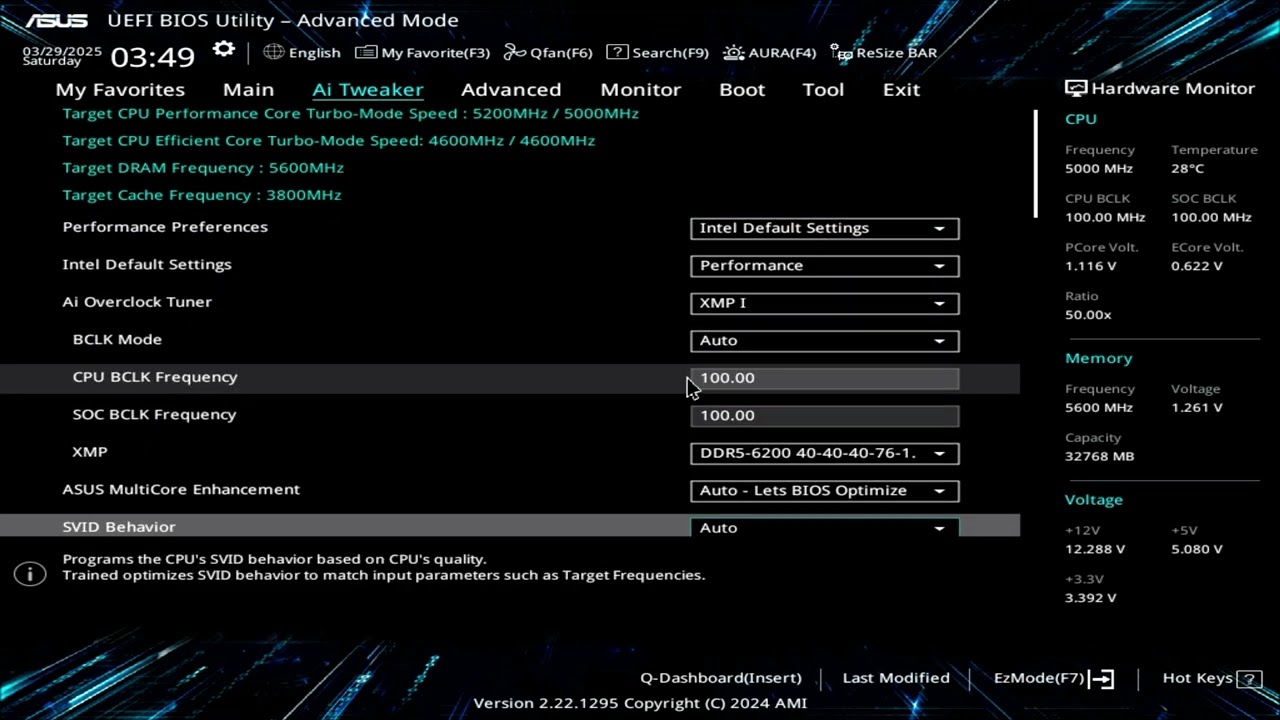Select the ASUS MultiCore Enhancement label
This screenshot has height=720, width=1280.
click(x=181, y=489)
